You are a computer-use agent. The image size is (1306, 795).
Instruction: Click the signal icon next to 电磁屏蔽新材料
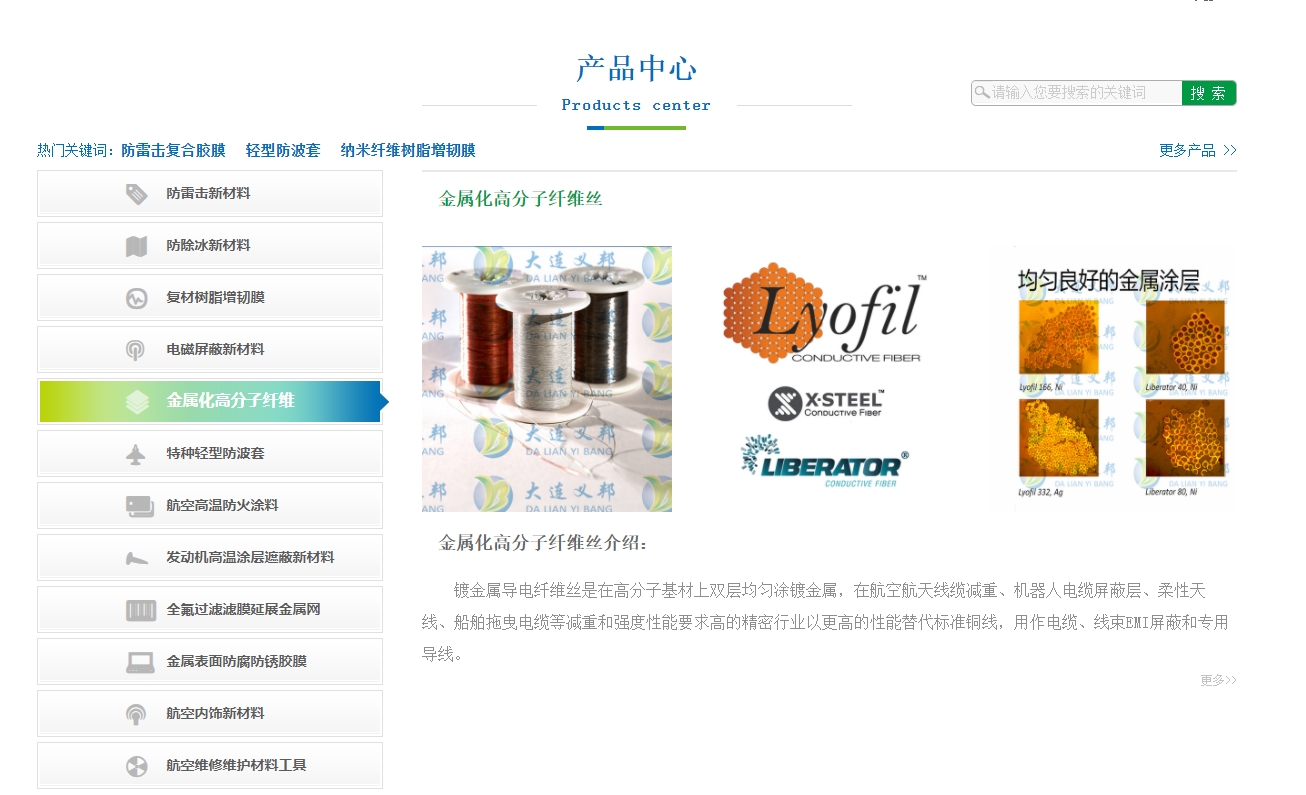[x=136, y=350]
